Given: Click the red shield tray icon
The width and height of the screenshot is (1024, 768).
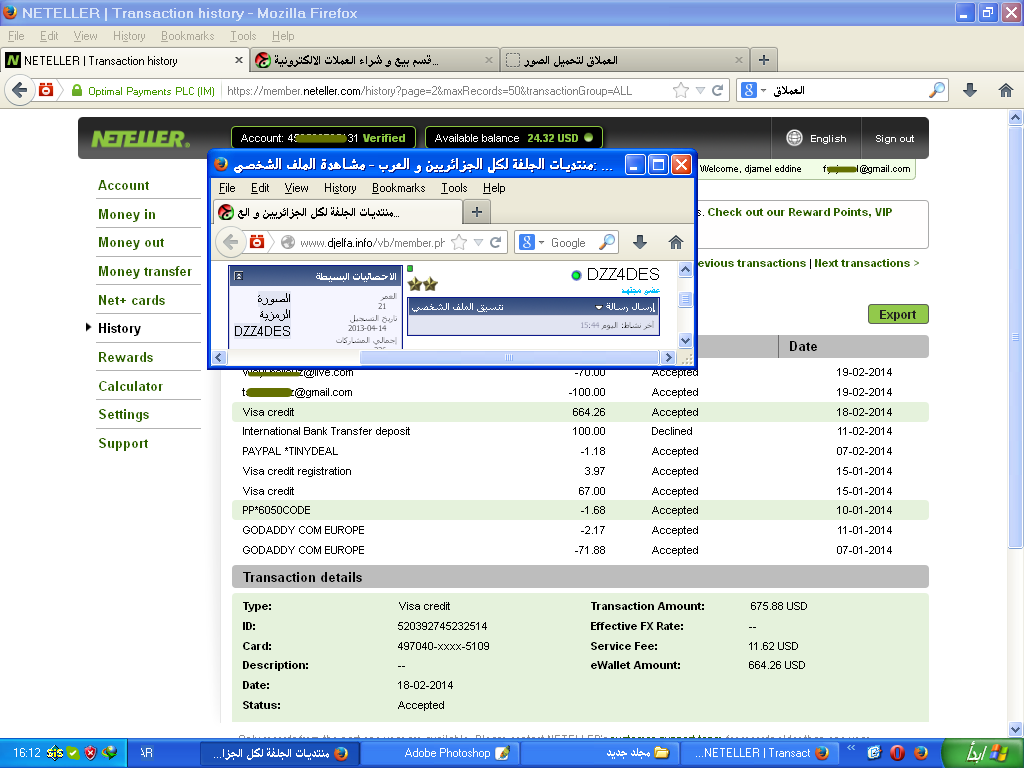Looking at the screenshot, I should 90,753.
